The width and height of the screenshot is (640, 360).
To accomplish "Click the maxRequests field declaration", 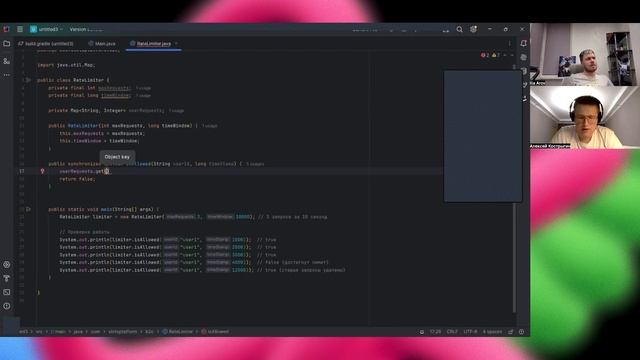I will (89, 88).
